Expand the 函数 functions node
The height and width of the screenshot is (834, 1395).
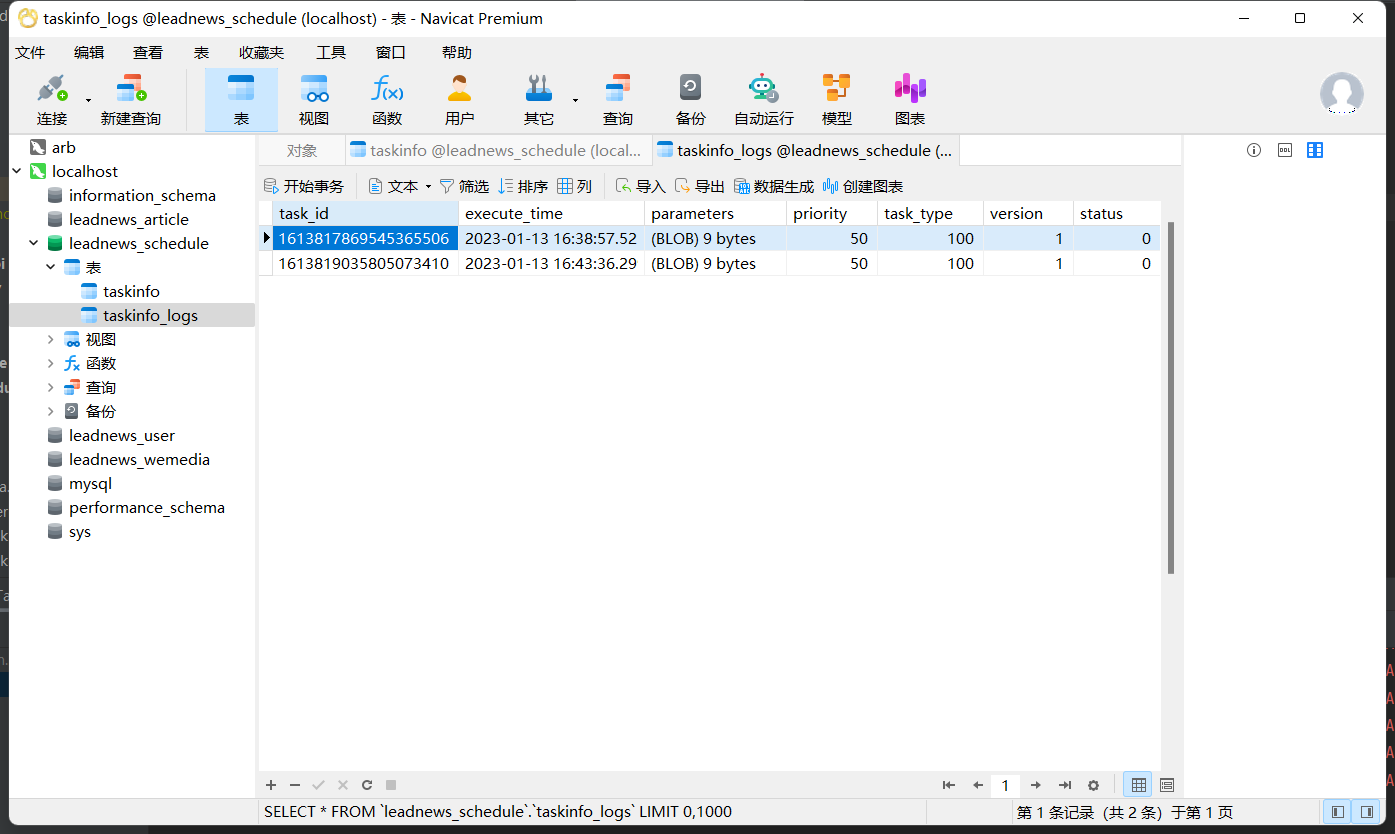pos(51,363)
